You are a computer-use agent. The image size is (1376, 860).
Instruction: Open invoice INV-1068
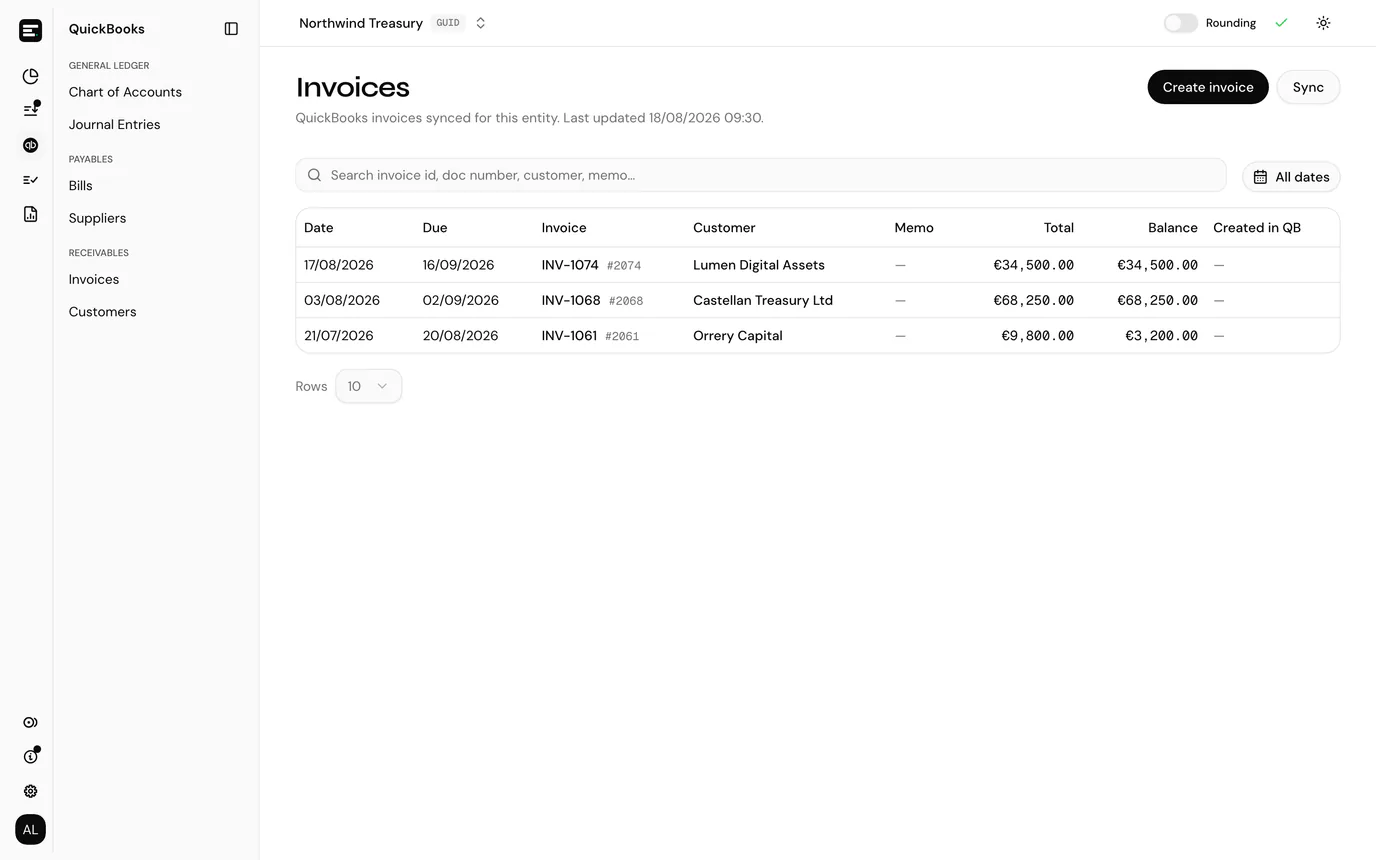pyautogui.click(x=571, y=300)
